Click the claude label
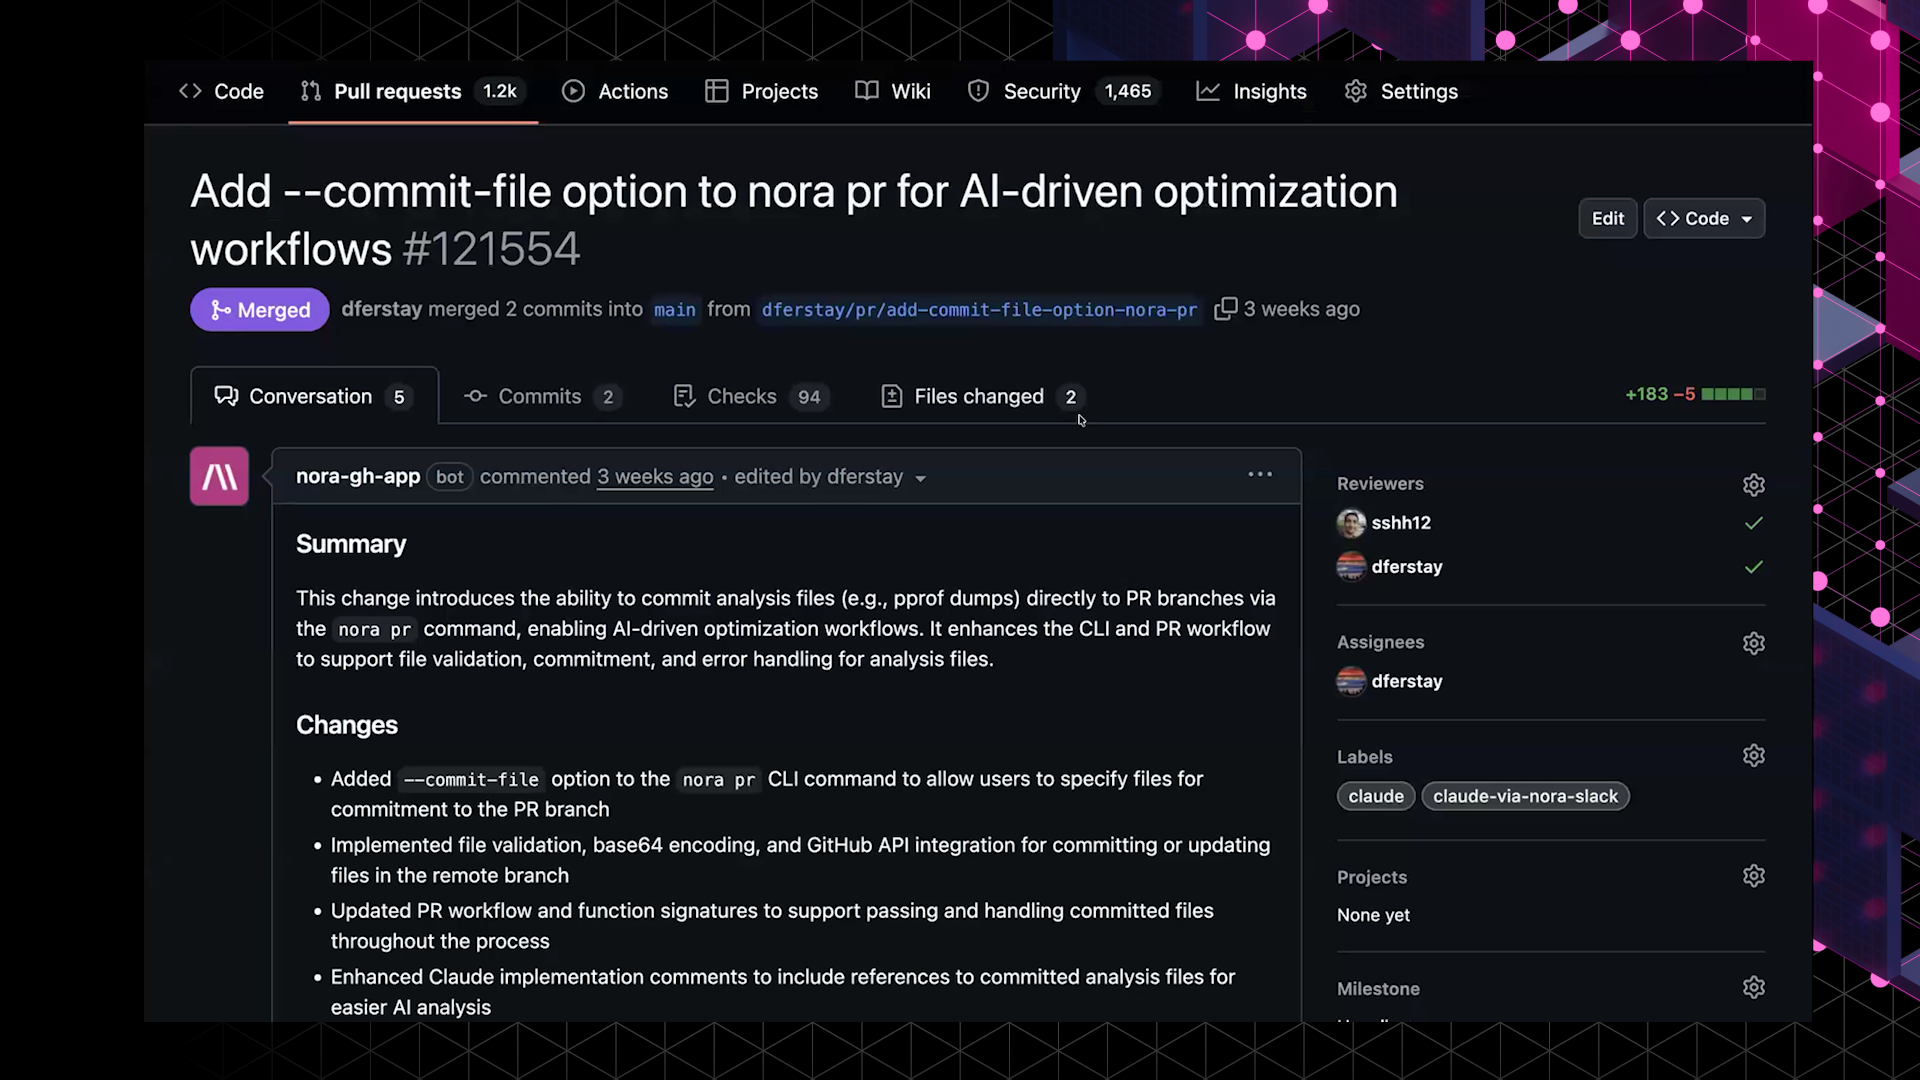This screenshot has height=1080, width=1920. (x=1376, y=796)
